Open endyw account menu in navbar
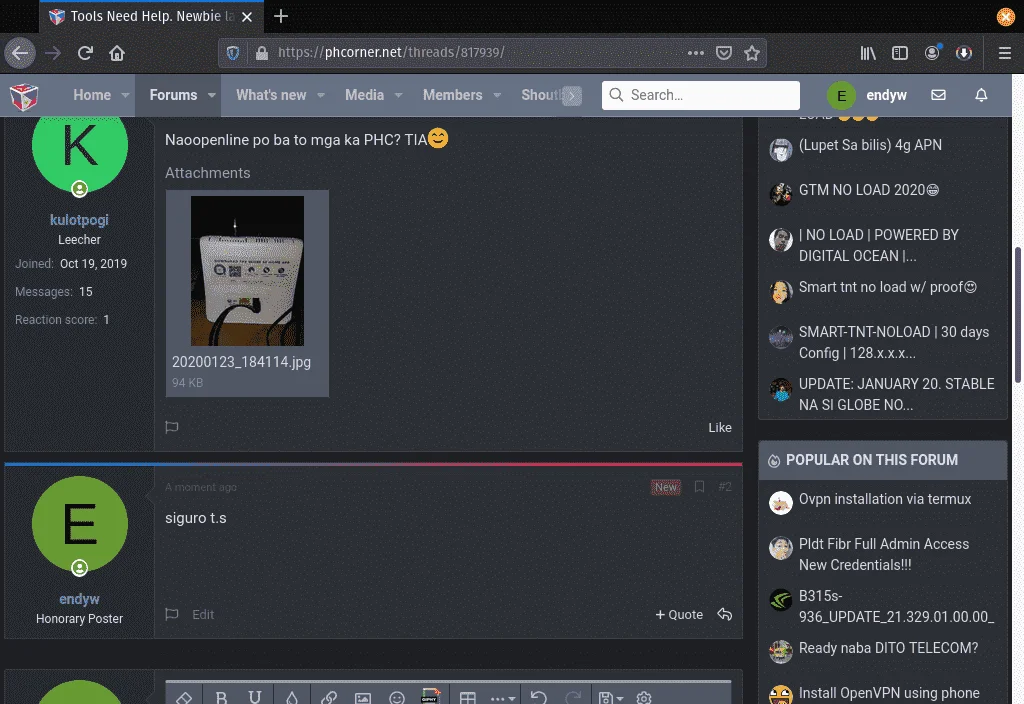This screenshot has width=1024, height=704. point(867,95)
